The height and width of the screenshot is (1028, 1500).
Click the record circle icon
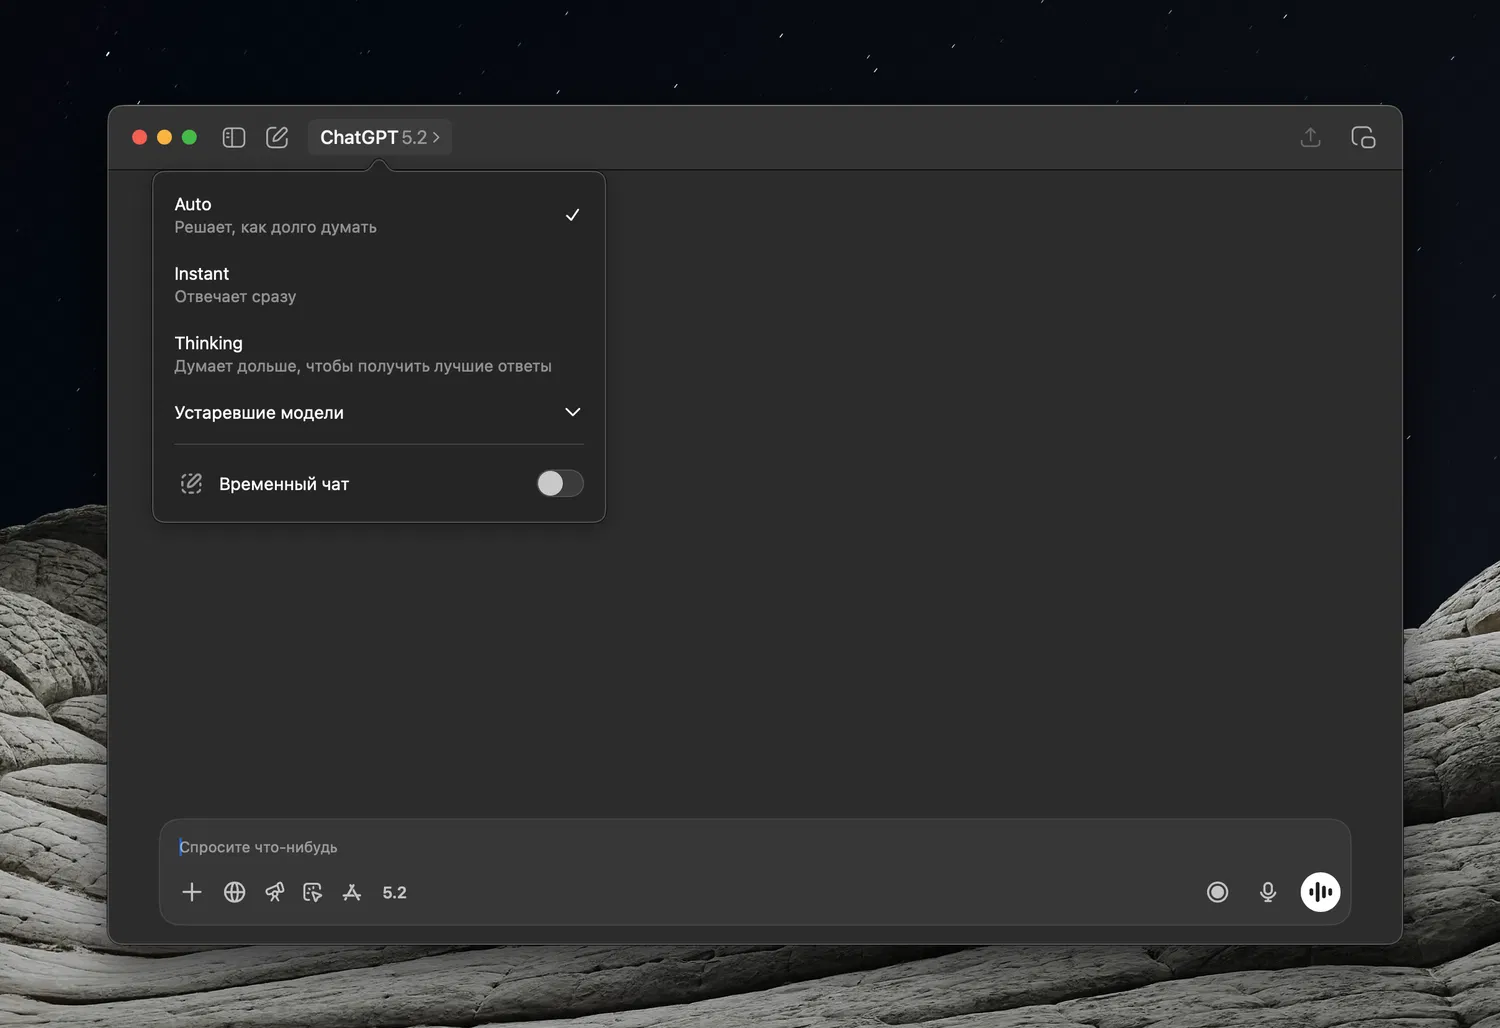coord(1217,892)
